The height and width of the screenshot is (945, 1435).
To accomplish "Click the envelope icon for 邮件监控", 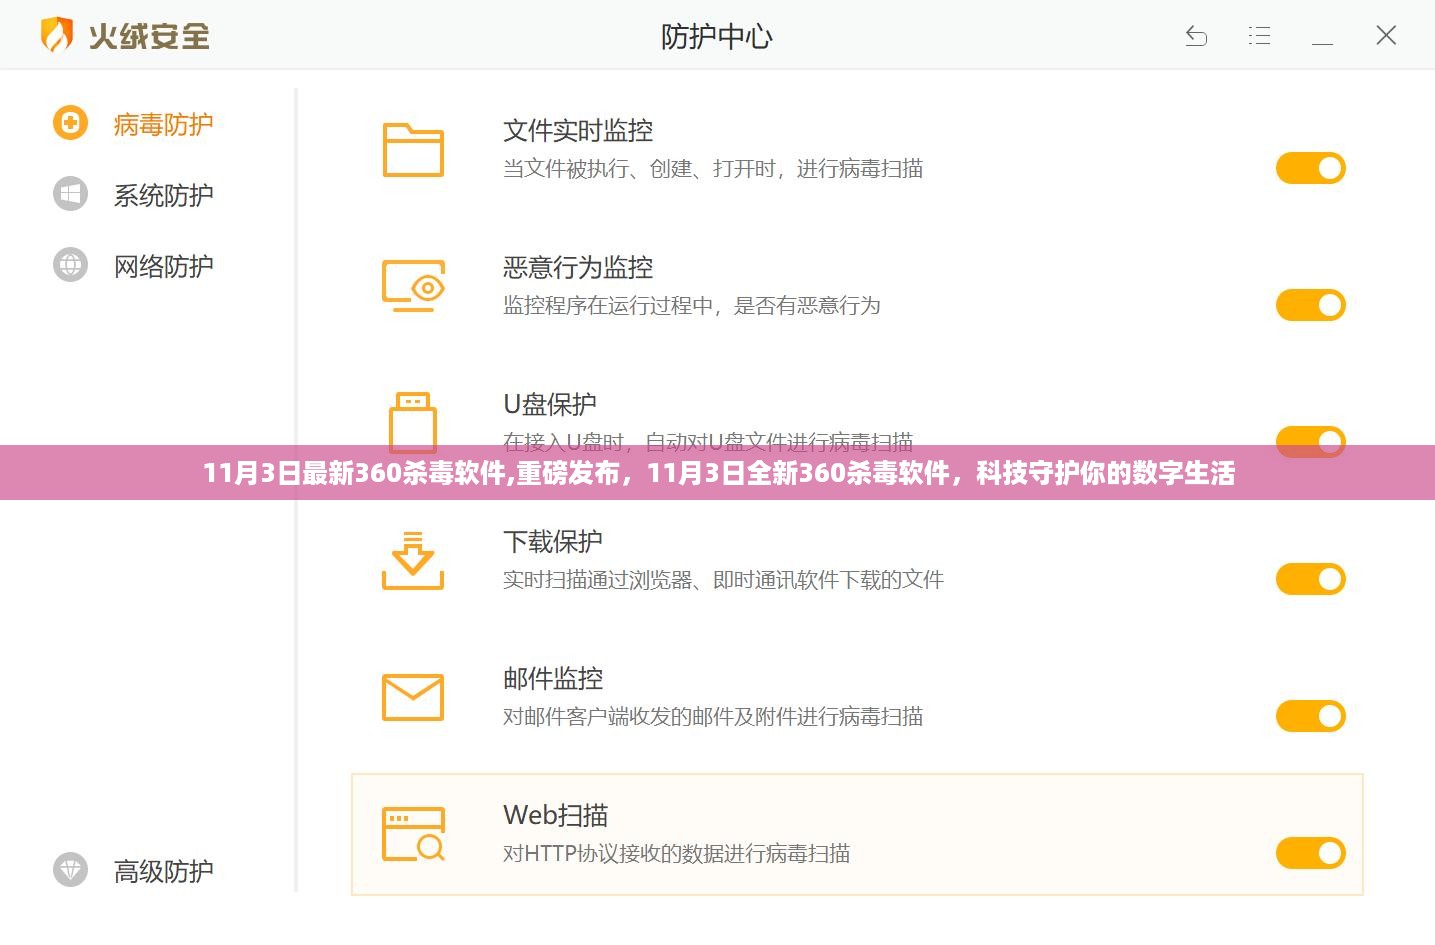I will [413, 697].
